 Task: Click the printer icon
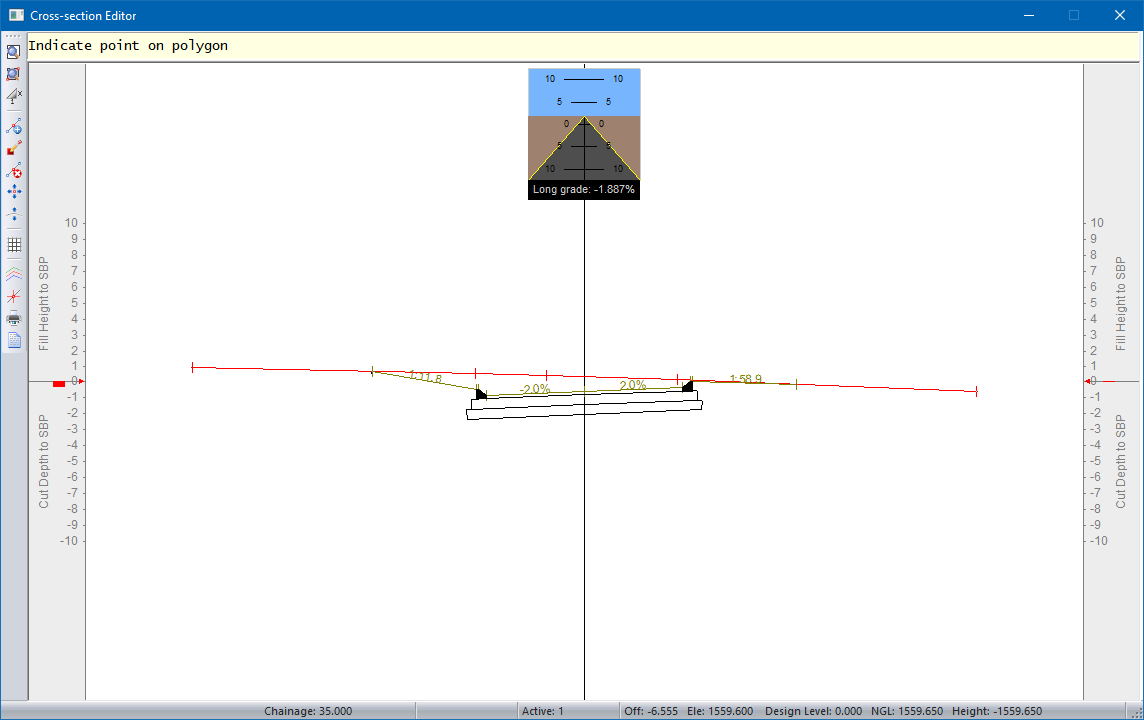point(14,319)
